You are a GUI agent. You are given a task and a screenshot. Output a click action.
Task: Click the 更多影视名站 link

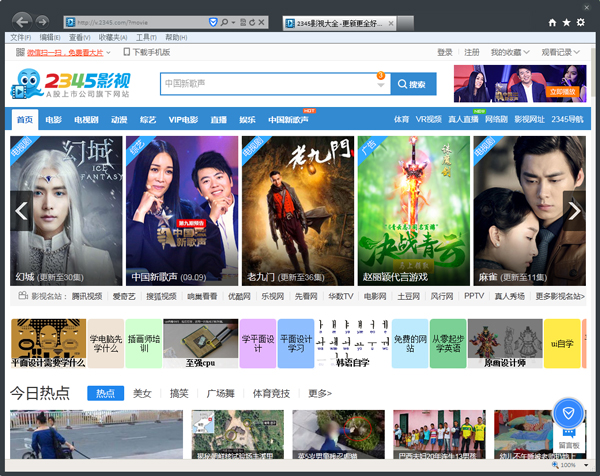click(x=560, y=296)
